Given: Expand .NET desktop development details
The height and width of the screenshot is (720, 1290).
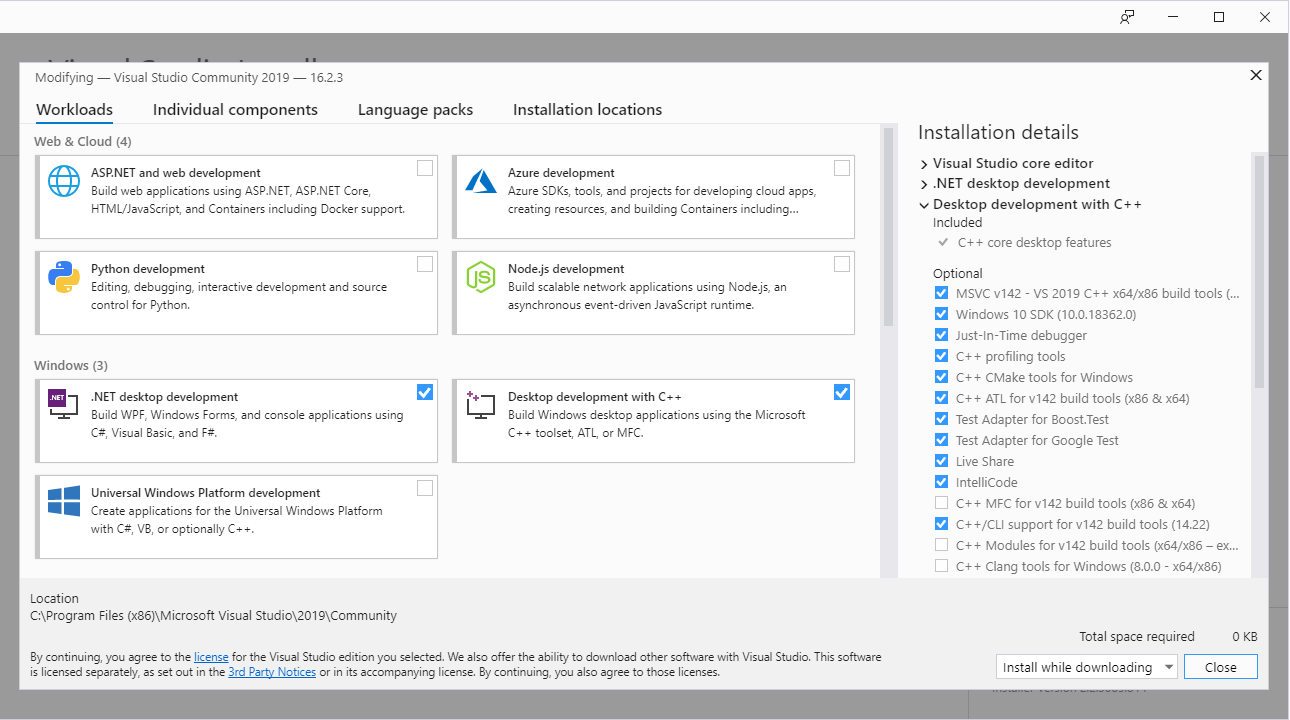Looking at the screenshot, I should 924,184.
